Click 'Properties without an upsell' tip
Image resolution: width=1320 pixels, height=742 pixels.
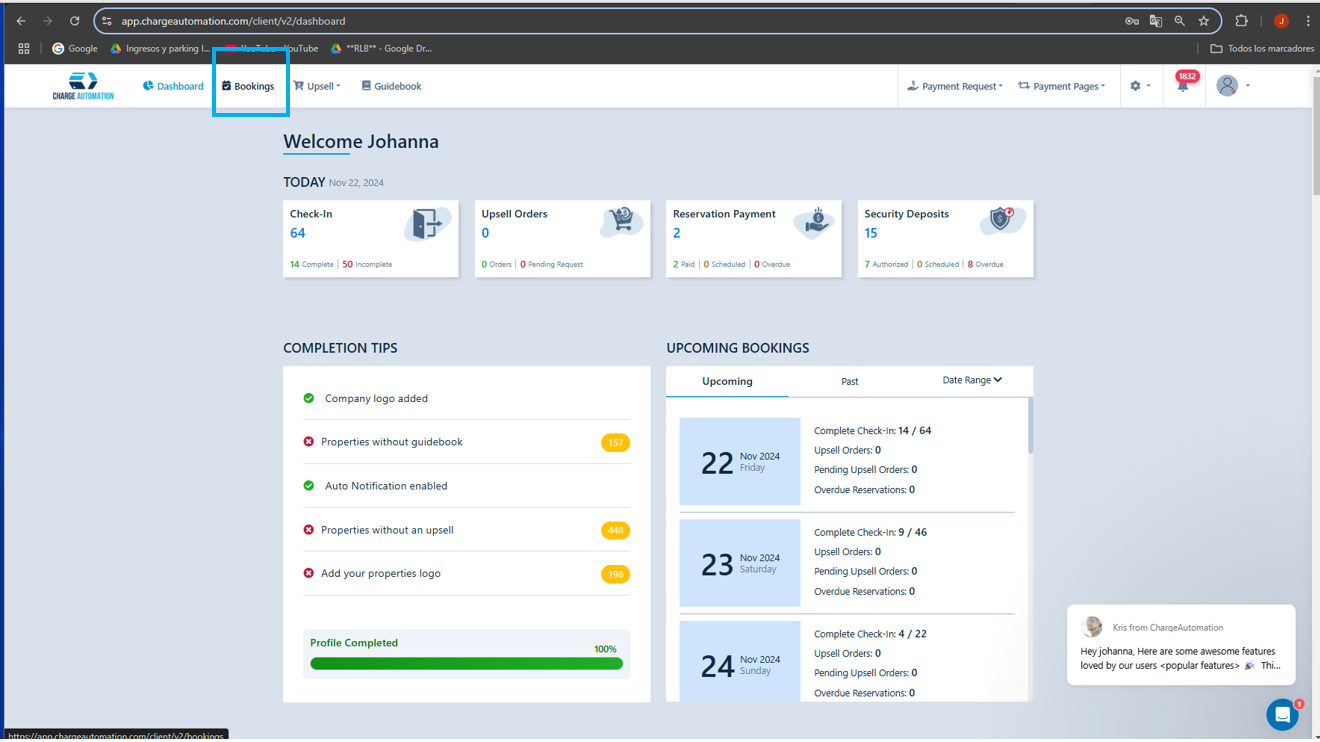(387, 530)
